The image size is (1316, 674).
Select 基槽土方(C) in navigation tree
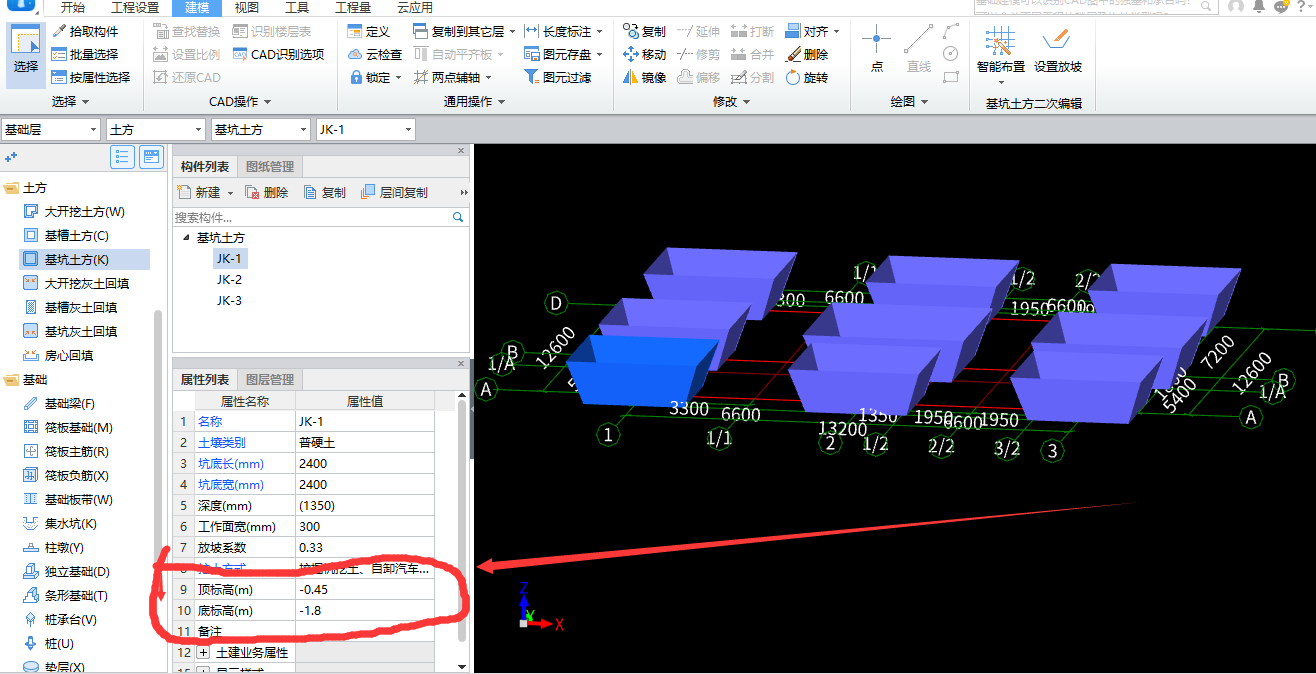[76, 236]
